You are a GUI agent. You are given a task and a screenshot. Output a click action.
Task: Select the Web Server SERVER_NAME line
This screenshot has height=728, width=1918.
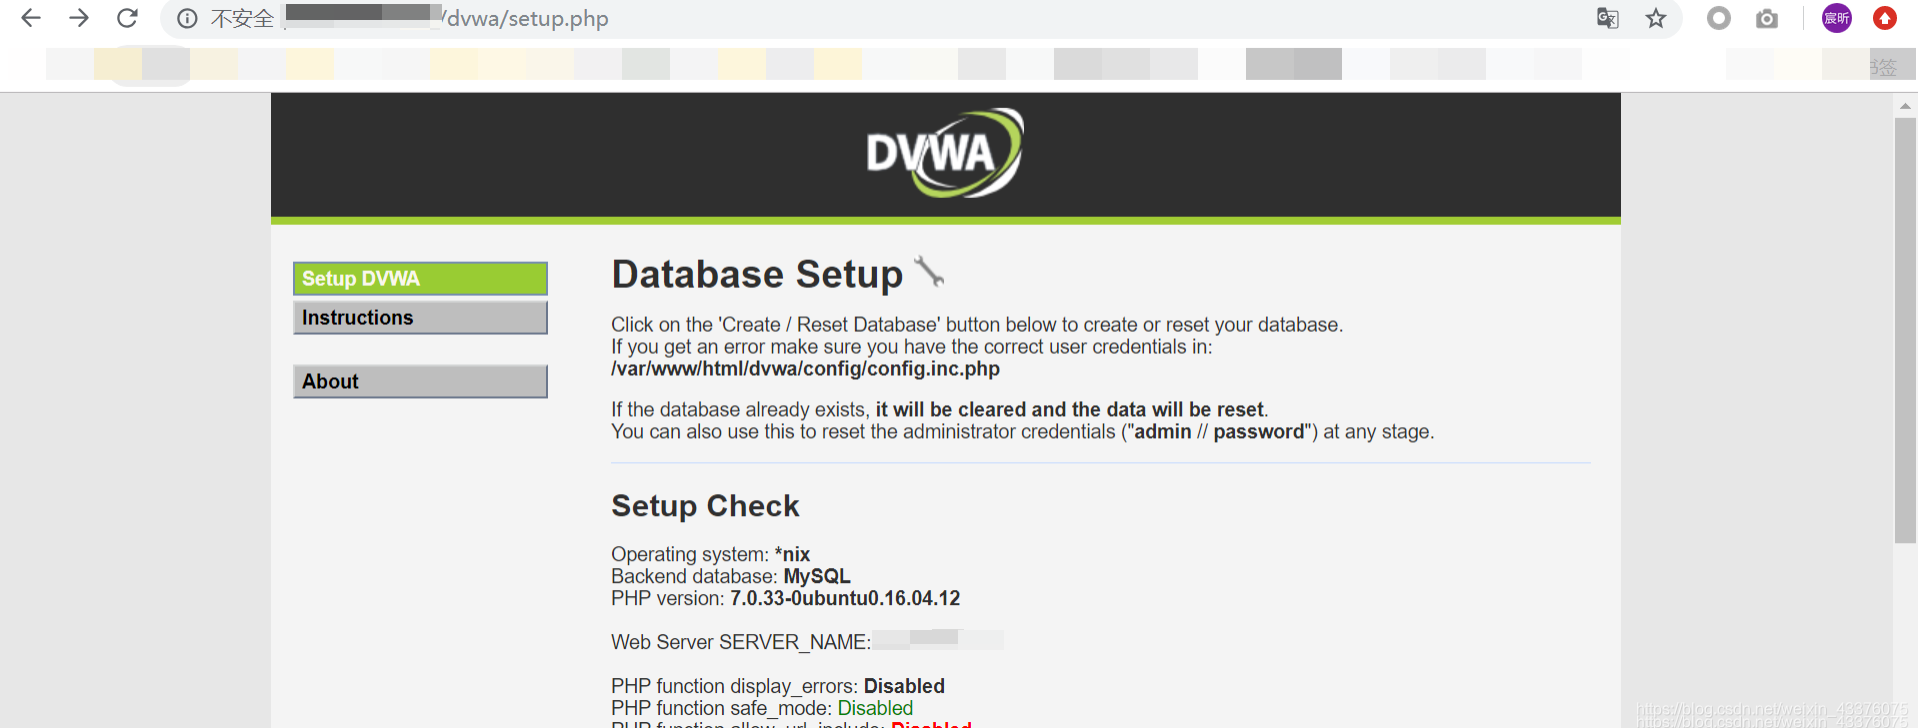(807, 642)
